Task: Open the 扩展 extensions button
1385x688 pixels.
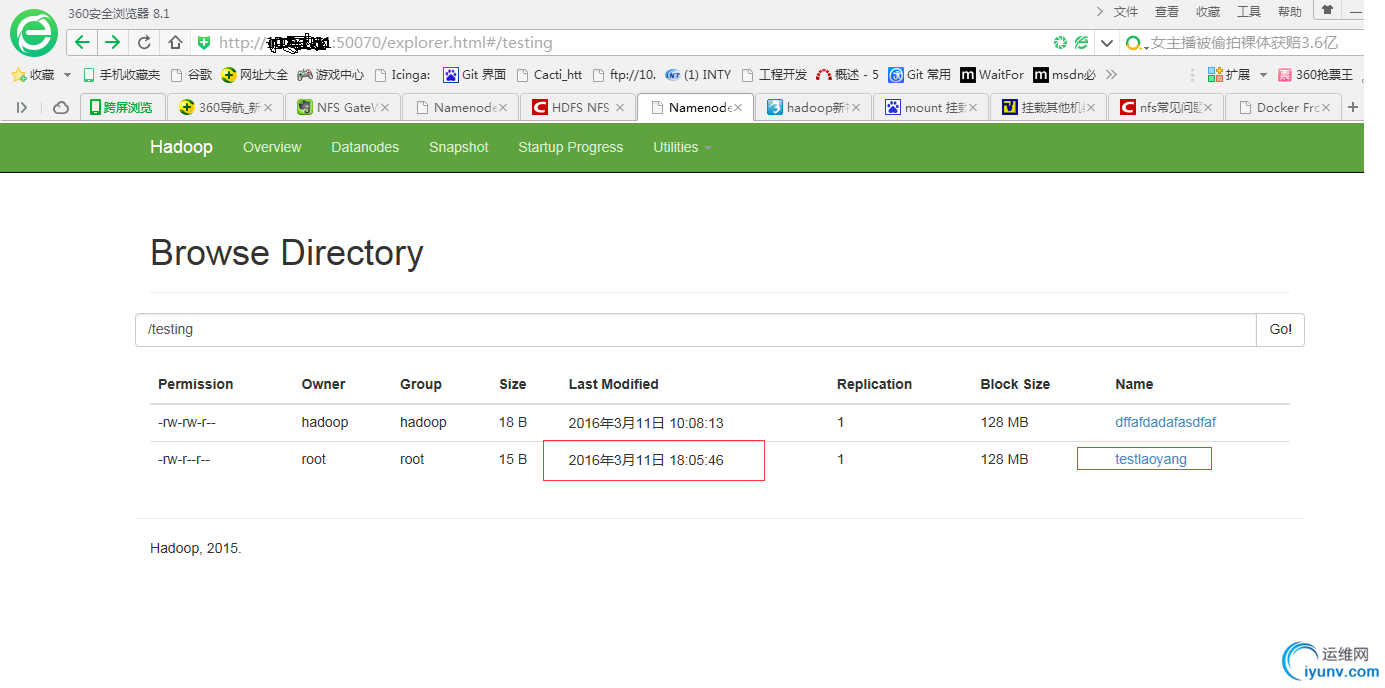Action: [1229, 75]
